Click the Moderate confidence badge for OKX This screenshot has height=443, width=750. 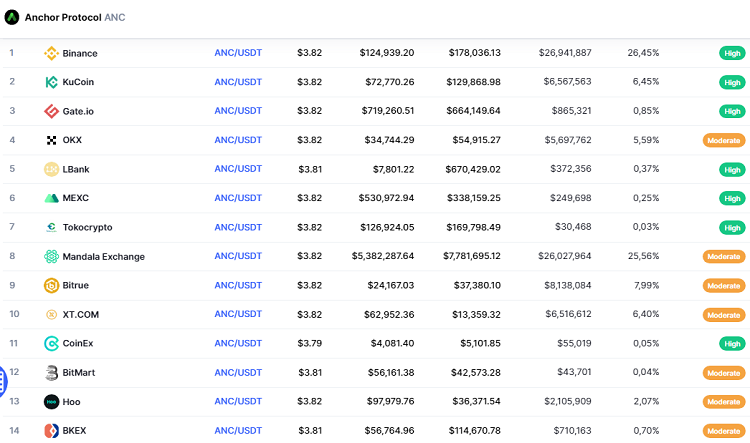pyautogui.click(x=724, y=140)
